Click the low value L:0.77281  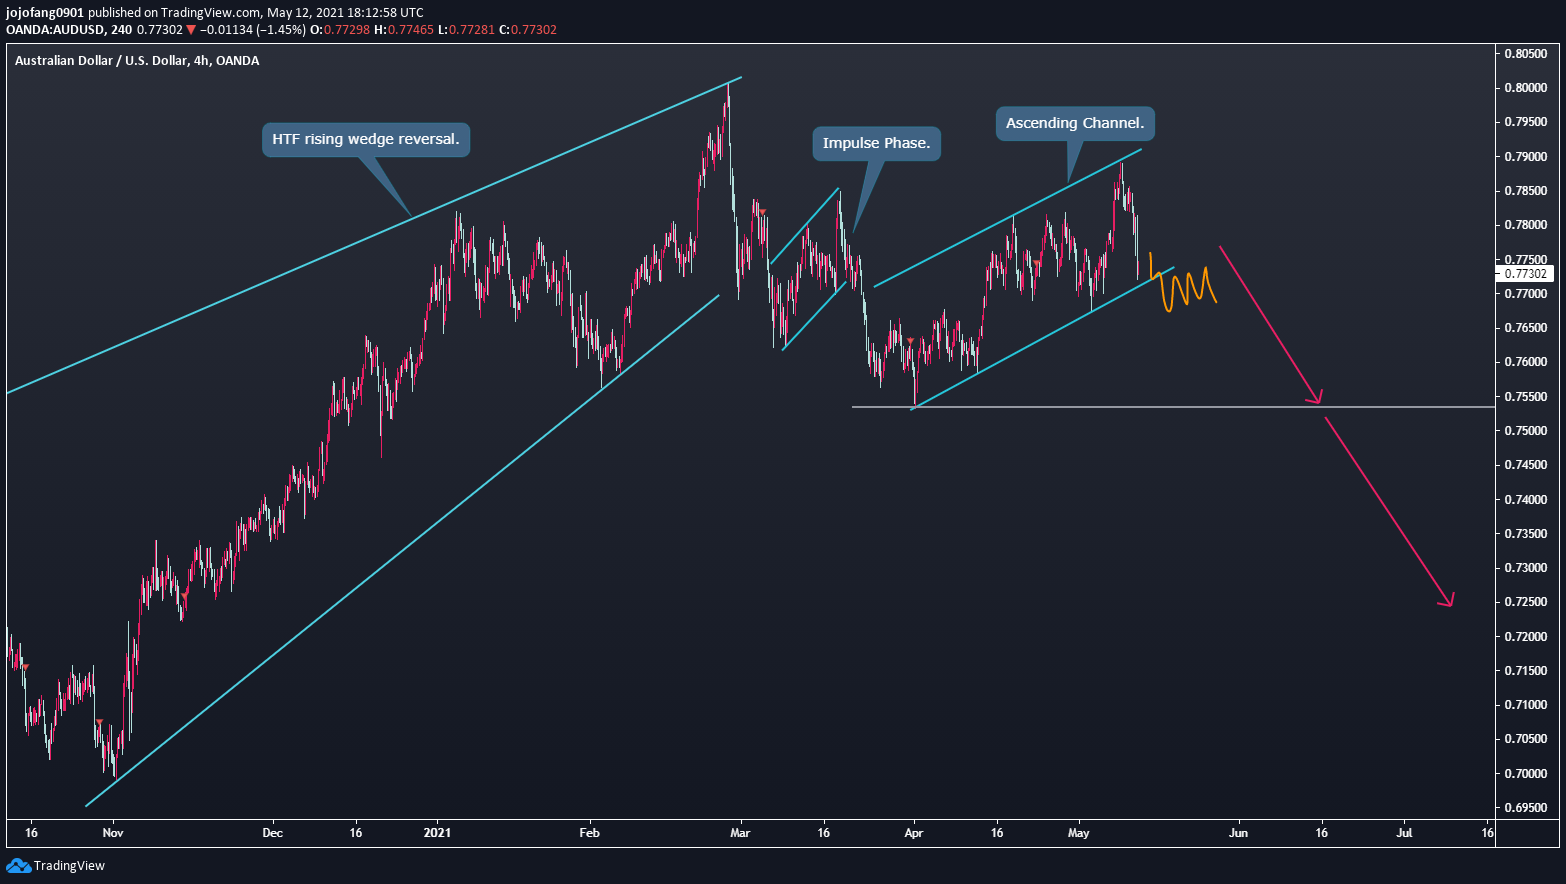[x=467, y=30]
